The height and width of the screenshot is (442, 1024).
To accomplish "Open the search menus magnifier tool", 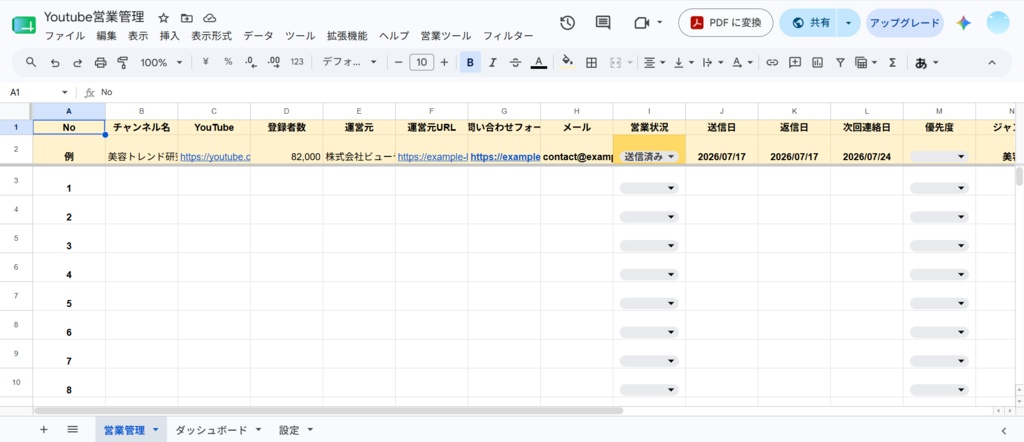I will (x=31, y=62).
